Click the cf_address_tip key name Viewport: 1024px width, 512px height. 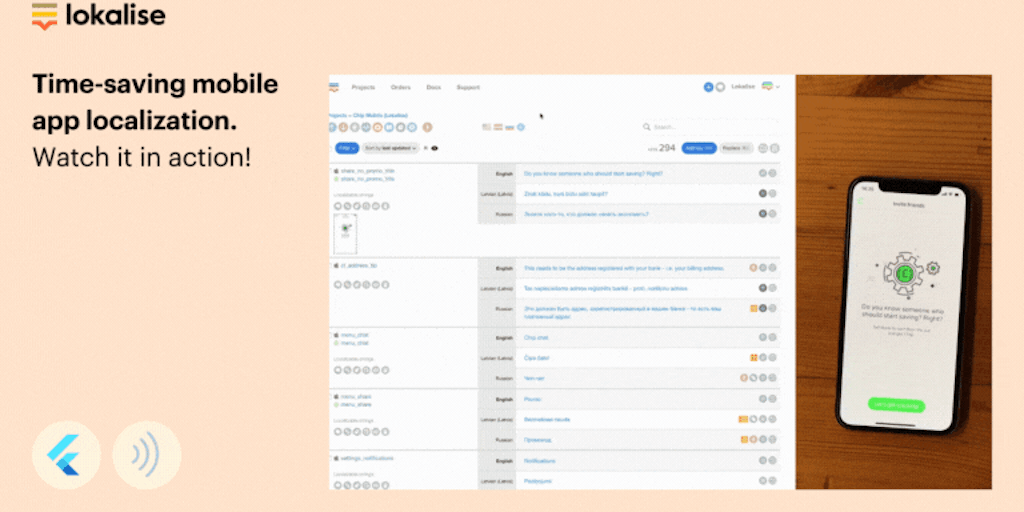coord(359,266)
